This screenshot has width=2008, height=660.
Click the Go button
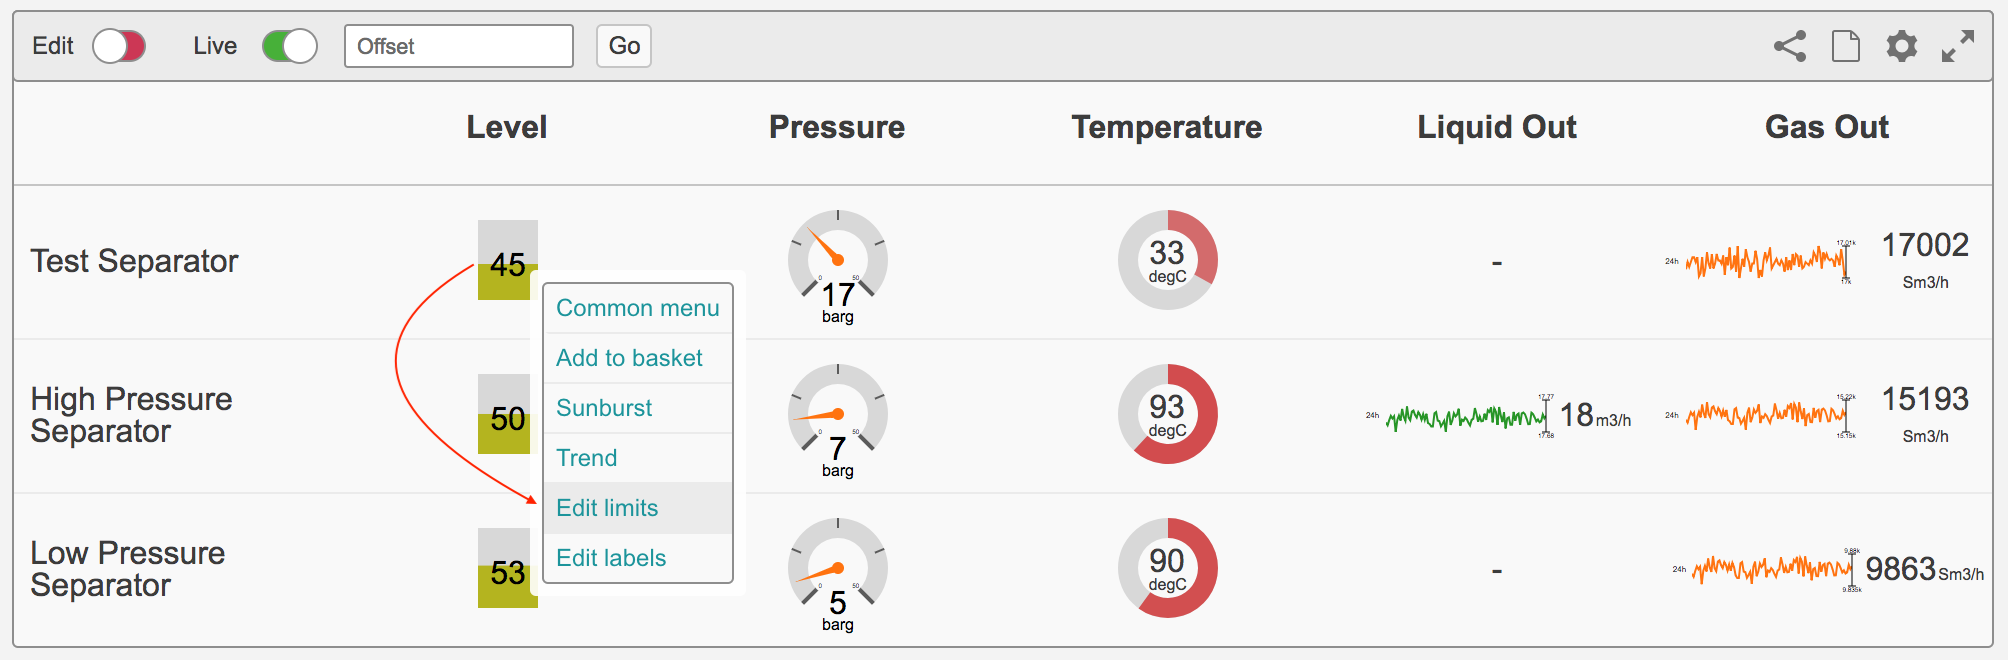pyautogui.click(x=624, y=46)
